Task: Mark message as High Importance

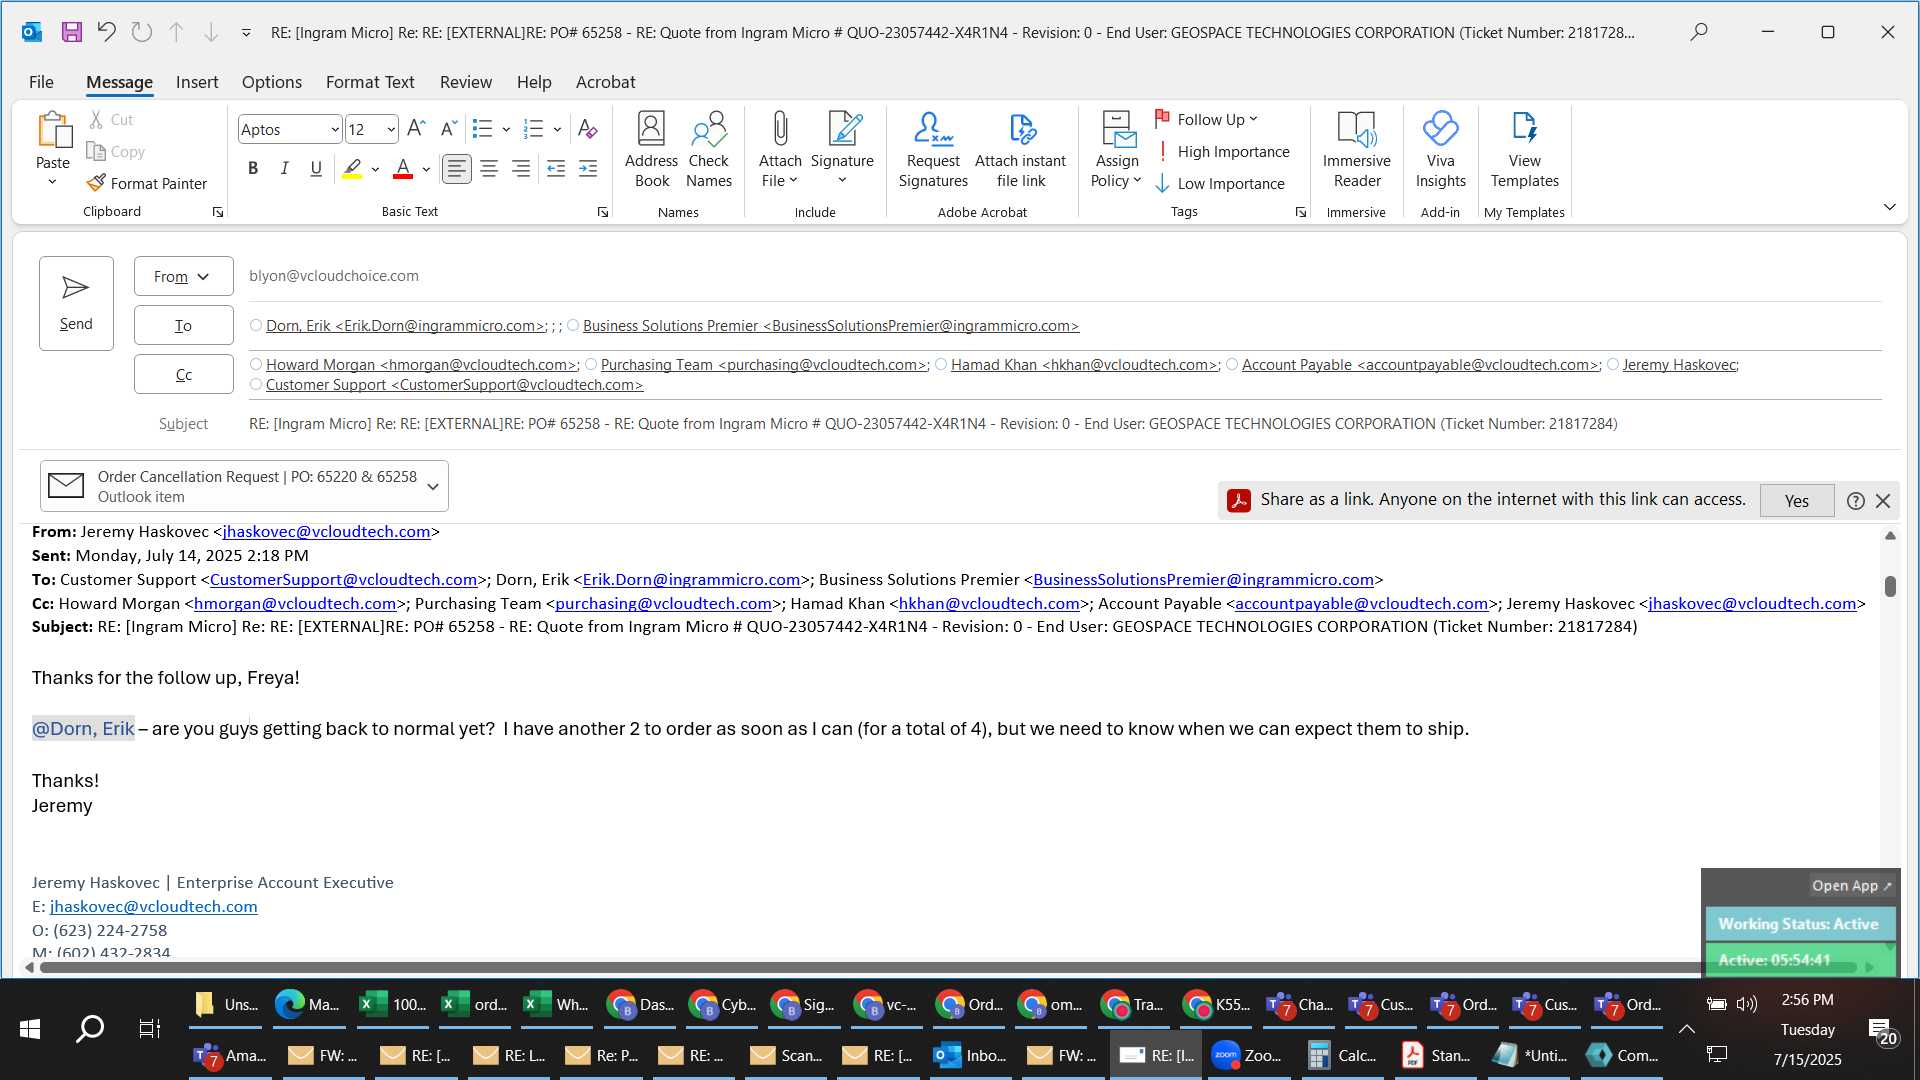Action: (x=1222, y=151)
